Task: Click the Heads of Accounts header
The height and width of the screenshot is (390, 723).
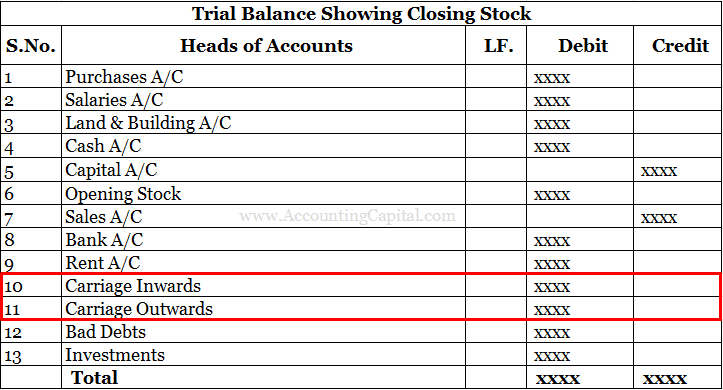Action: point(266,46)
